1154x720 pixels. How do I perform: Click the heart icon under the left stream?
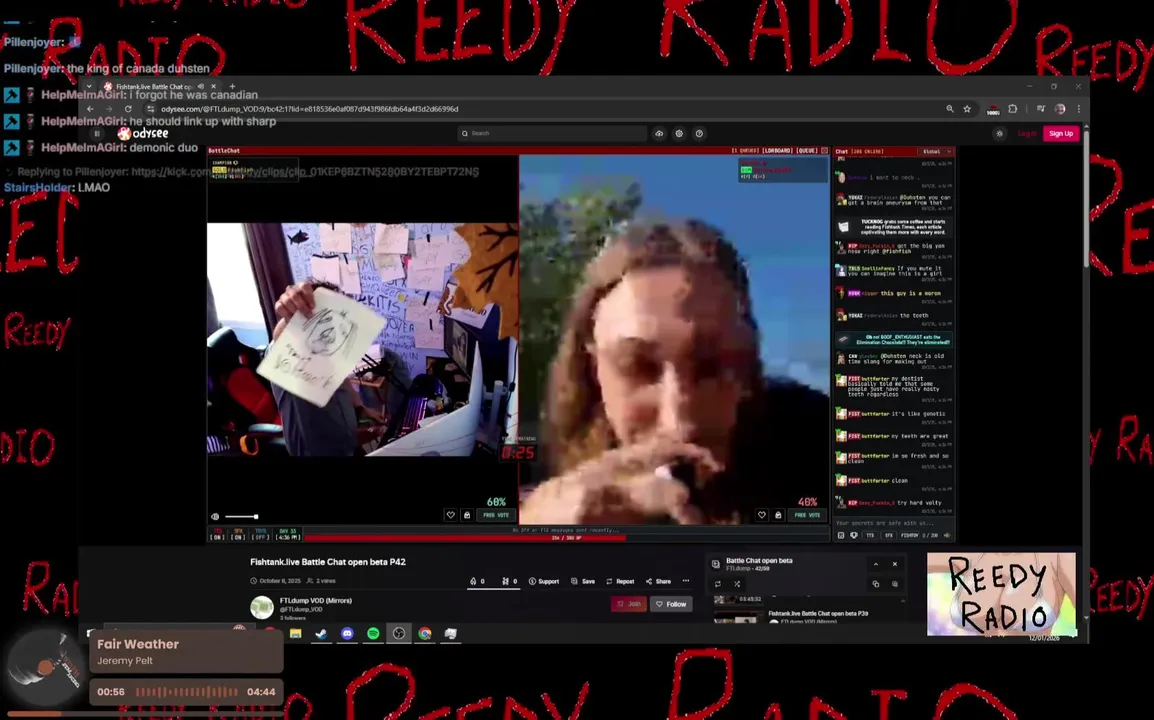coord(450,515)
